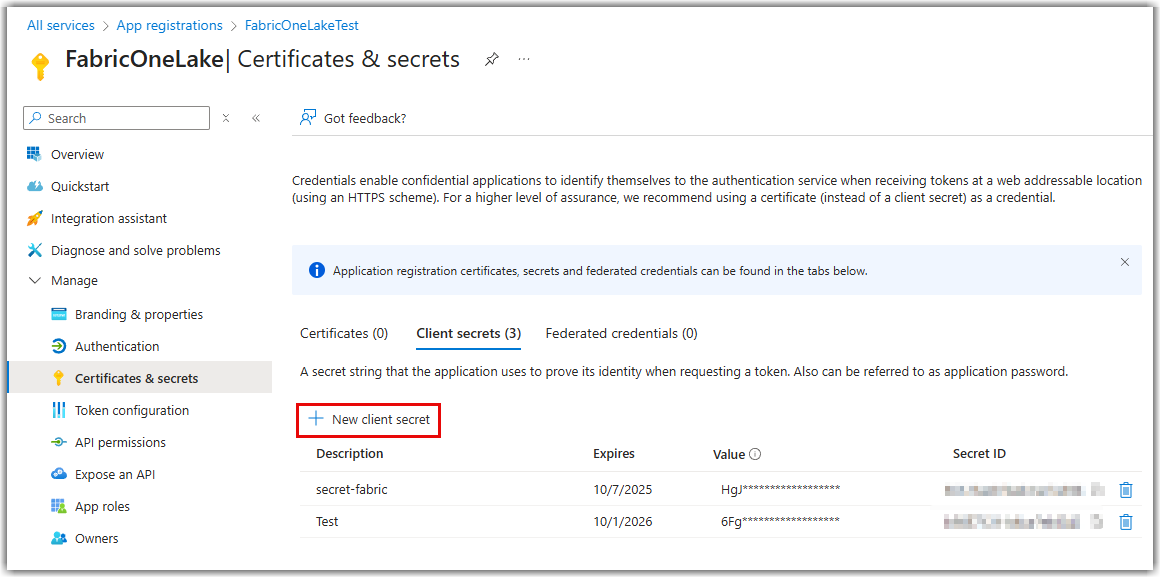Dismiss the blue information banner
The image size is (1161, 578).
point(1125,262)
